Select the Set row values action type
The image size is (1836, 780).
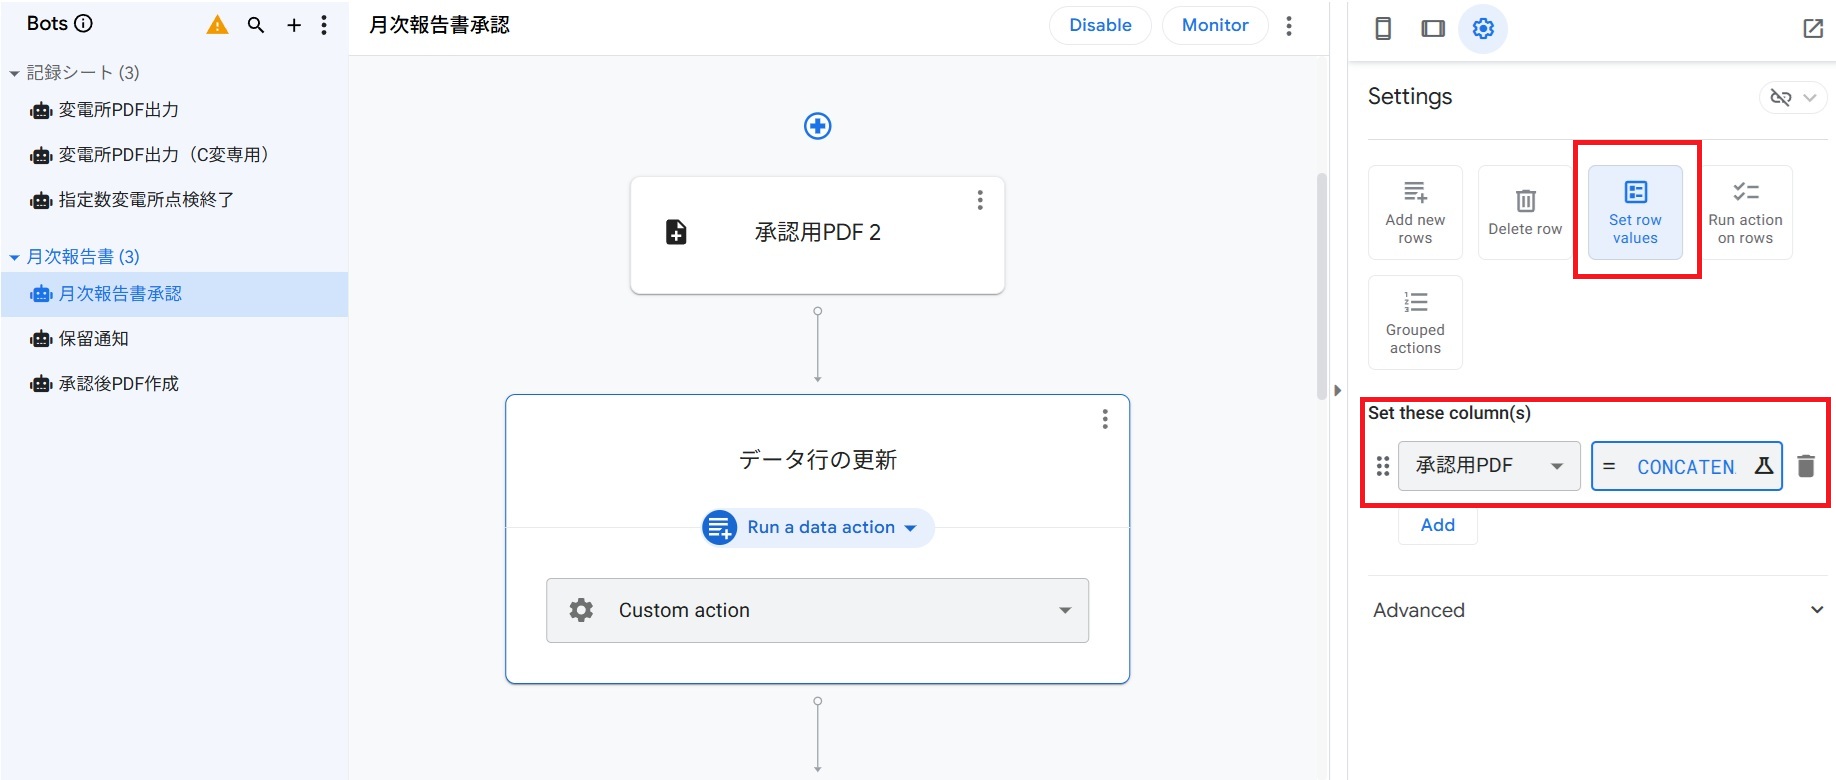click(x=1635, y=212)
